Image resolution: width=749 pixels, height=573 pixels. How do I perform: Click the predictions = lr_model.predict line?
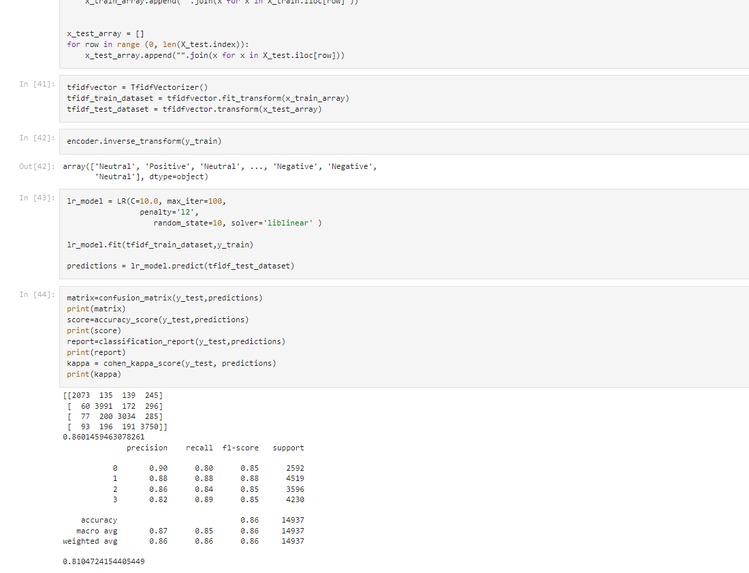pos(181,266)
